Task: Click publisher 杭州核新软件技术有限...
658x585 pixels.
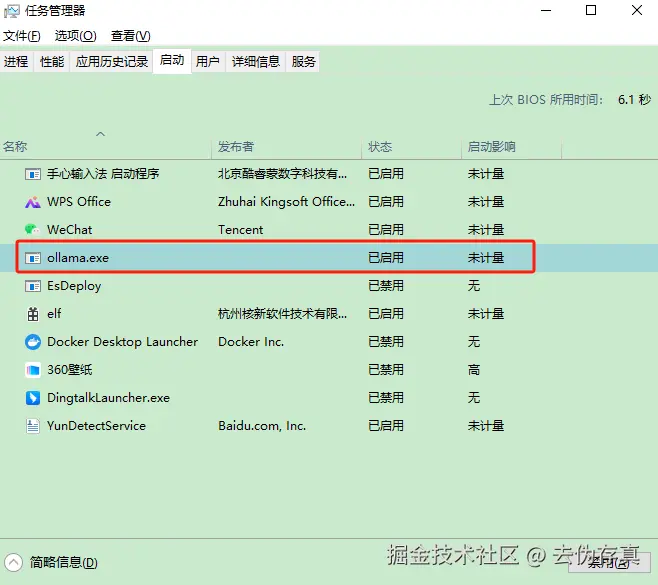Action: pyautogui.click(x=282, y=313)
